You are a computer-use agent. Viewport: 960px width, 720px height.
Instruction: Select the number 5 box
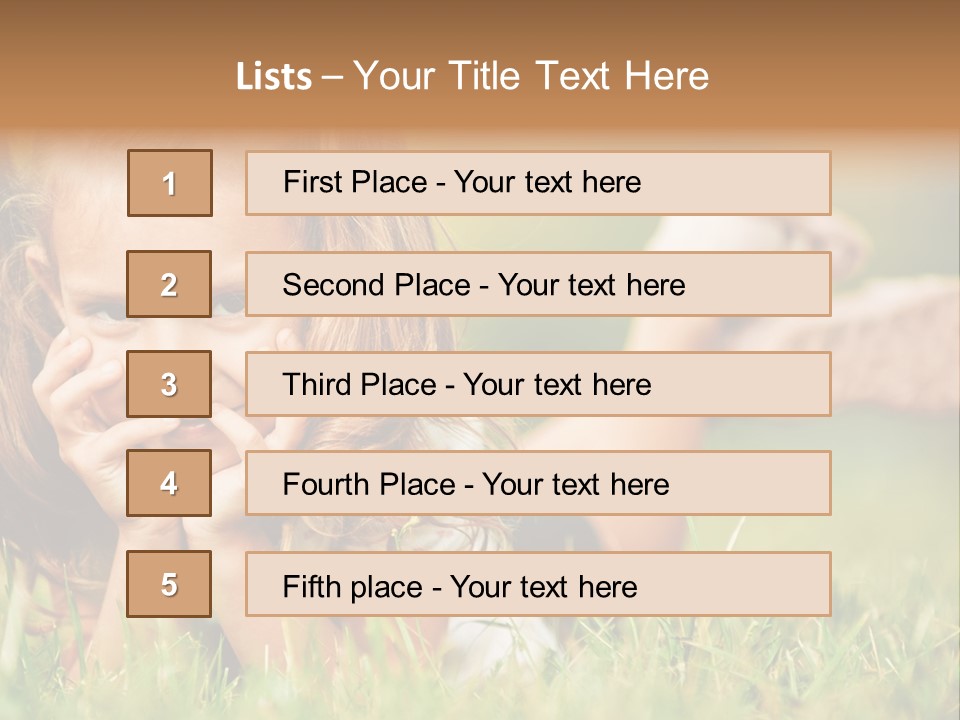(x=169, y=584)
